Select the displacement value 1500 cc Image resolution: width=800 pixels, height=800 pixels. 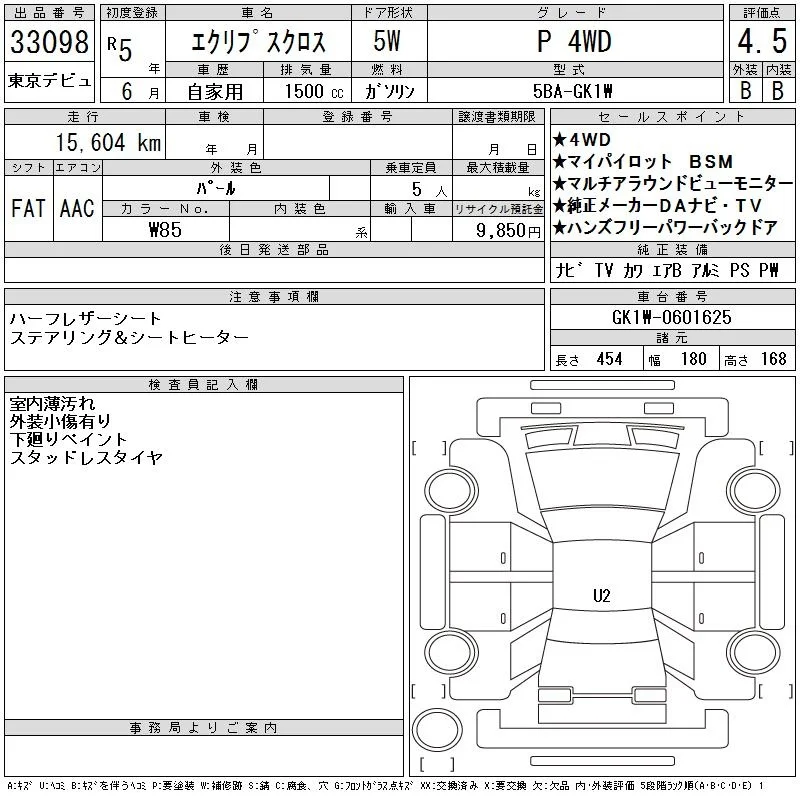tap(314, 91)
